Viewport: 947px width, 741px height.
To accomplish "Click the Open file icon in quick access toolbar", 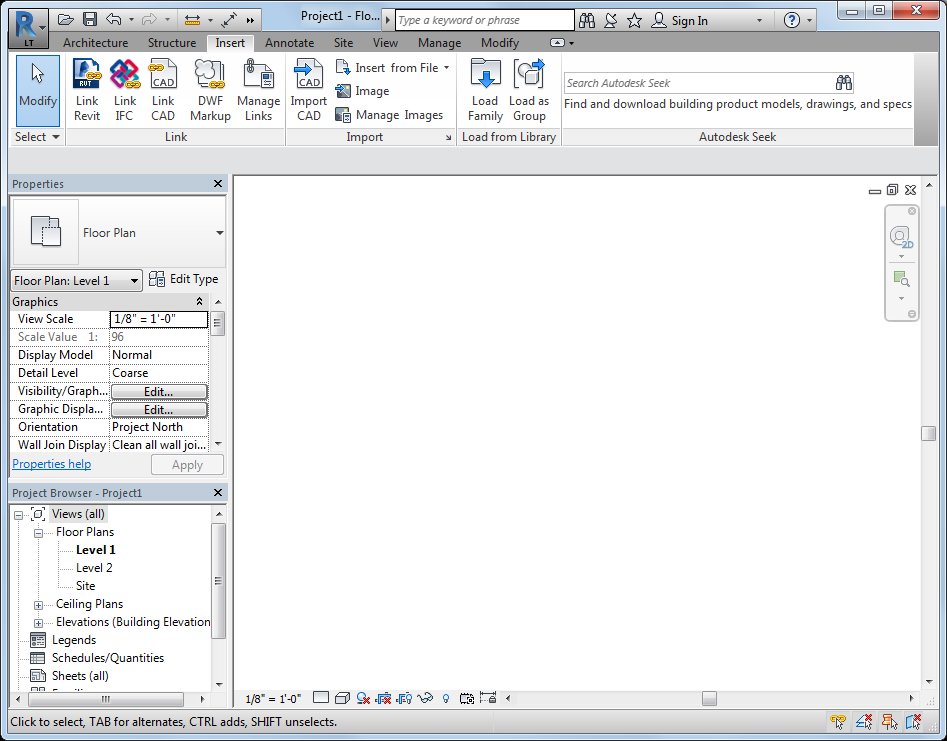I will (65, 20).
